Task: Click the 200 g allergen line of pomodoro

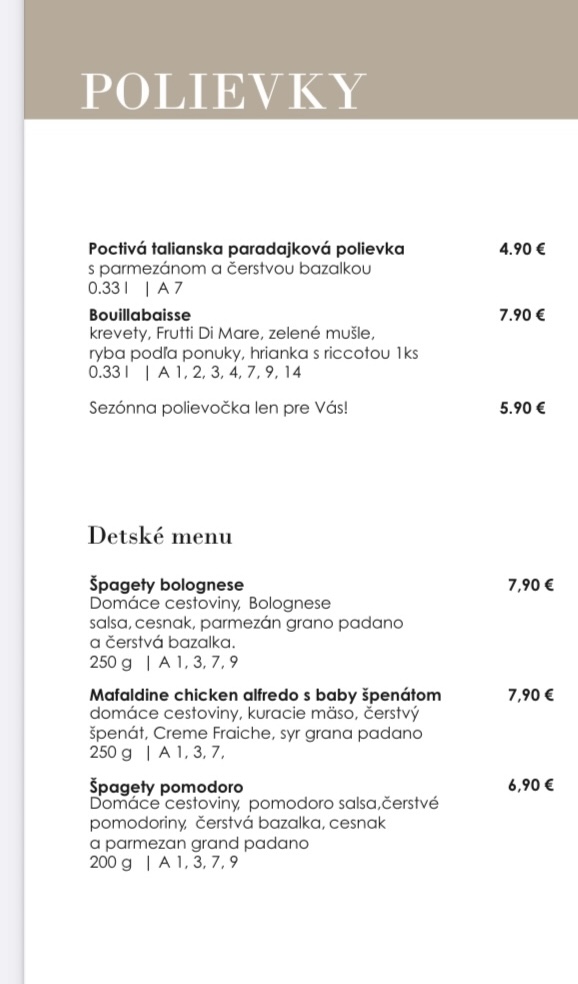Action: 163,863
